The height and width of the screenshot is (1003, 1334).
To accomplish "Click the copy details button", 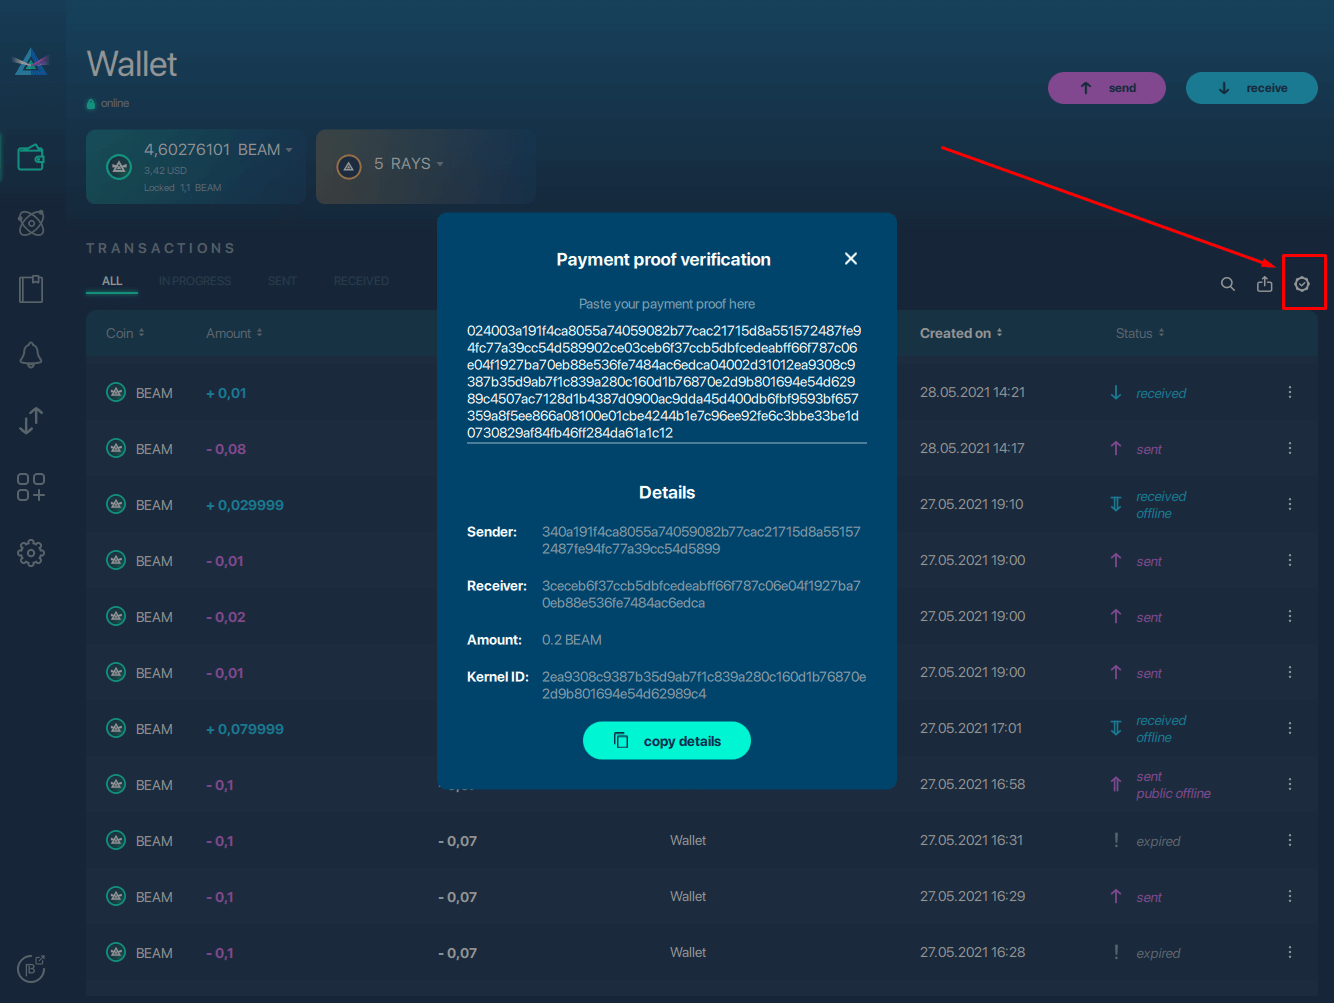I will pos(666,741).
